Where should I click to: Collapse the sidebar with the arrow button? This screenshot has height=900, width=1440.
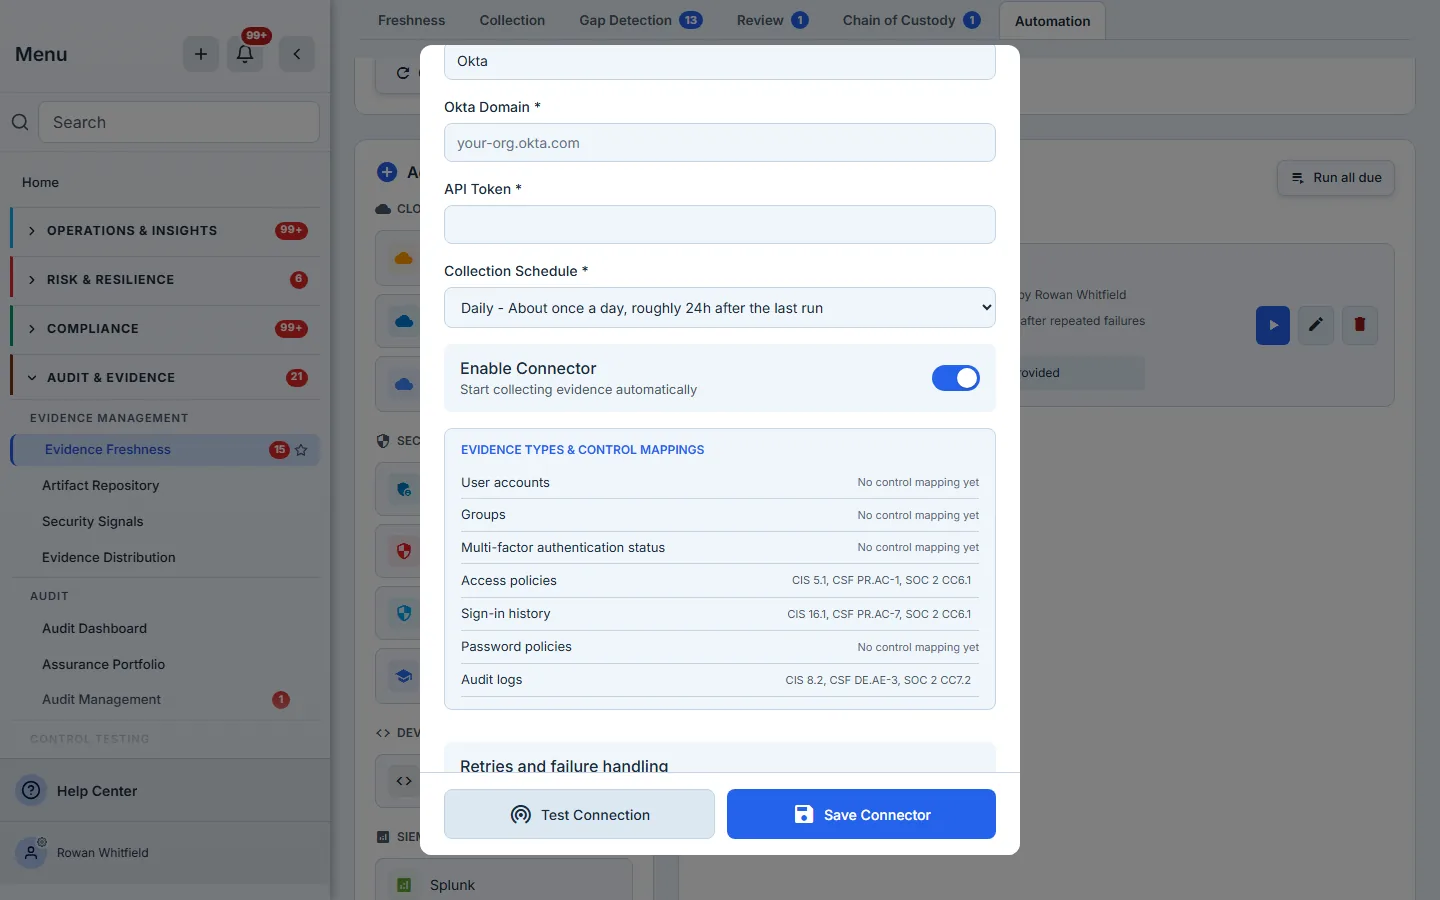click(x=297, y=54)
